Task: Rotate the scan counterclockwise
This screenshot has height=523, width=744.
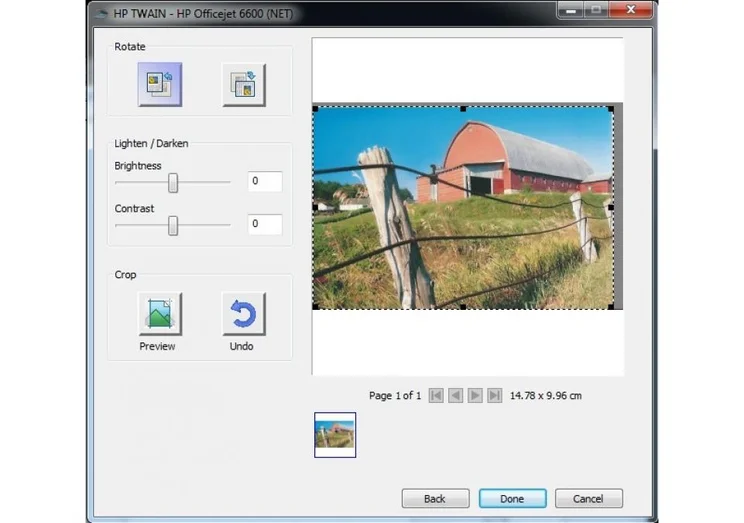Action: coord(160,84)
